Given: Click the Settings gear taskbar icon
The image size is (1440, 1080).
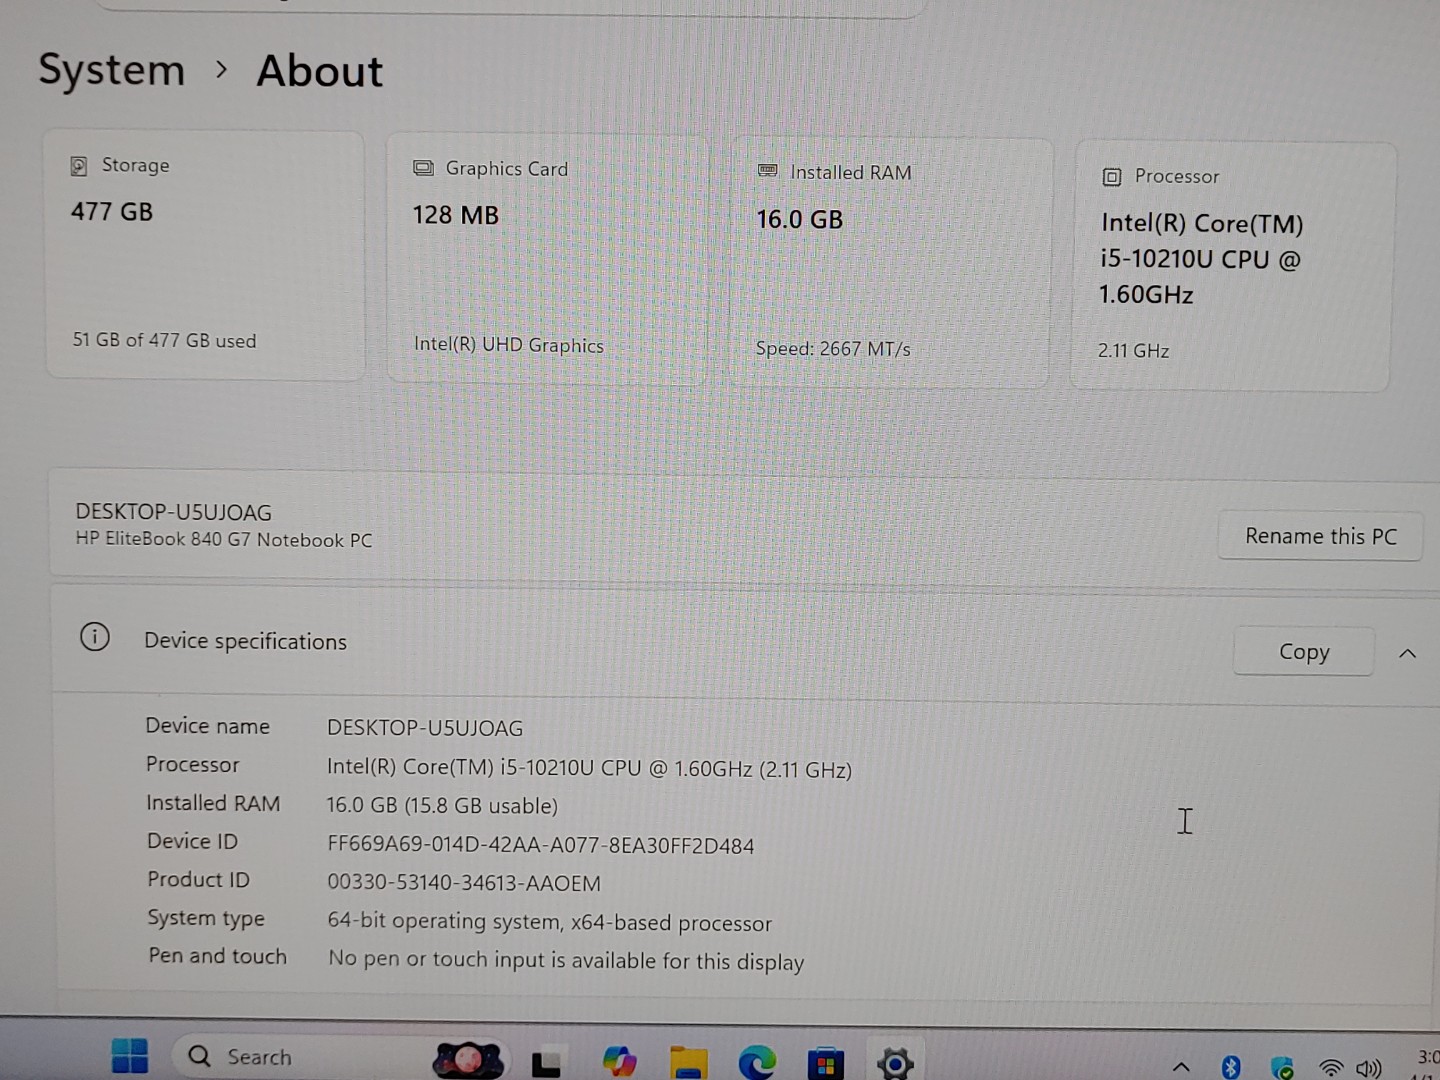Looking at the screenshot, I should (x=895, y=1064).
